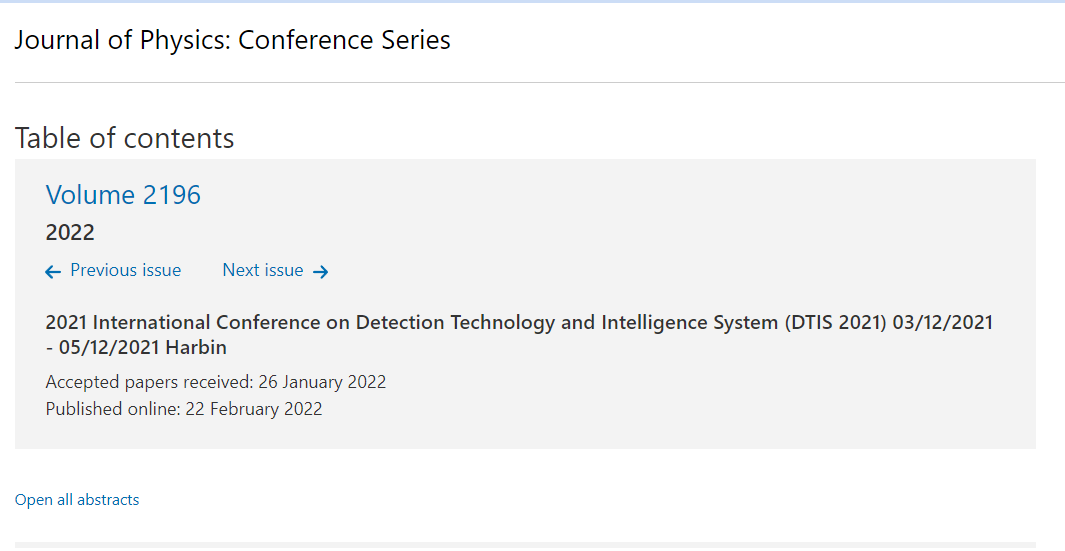Click the bold 2022 year label
Viewport: 1065px width, 551px height.
pos(70,232)
